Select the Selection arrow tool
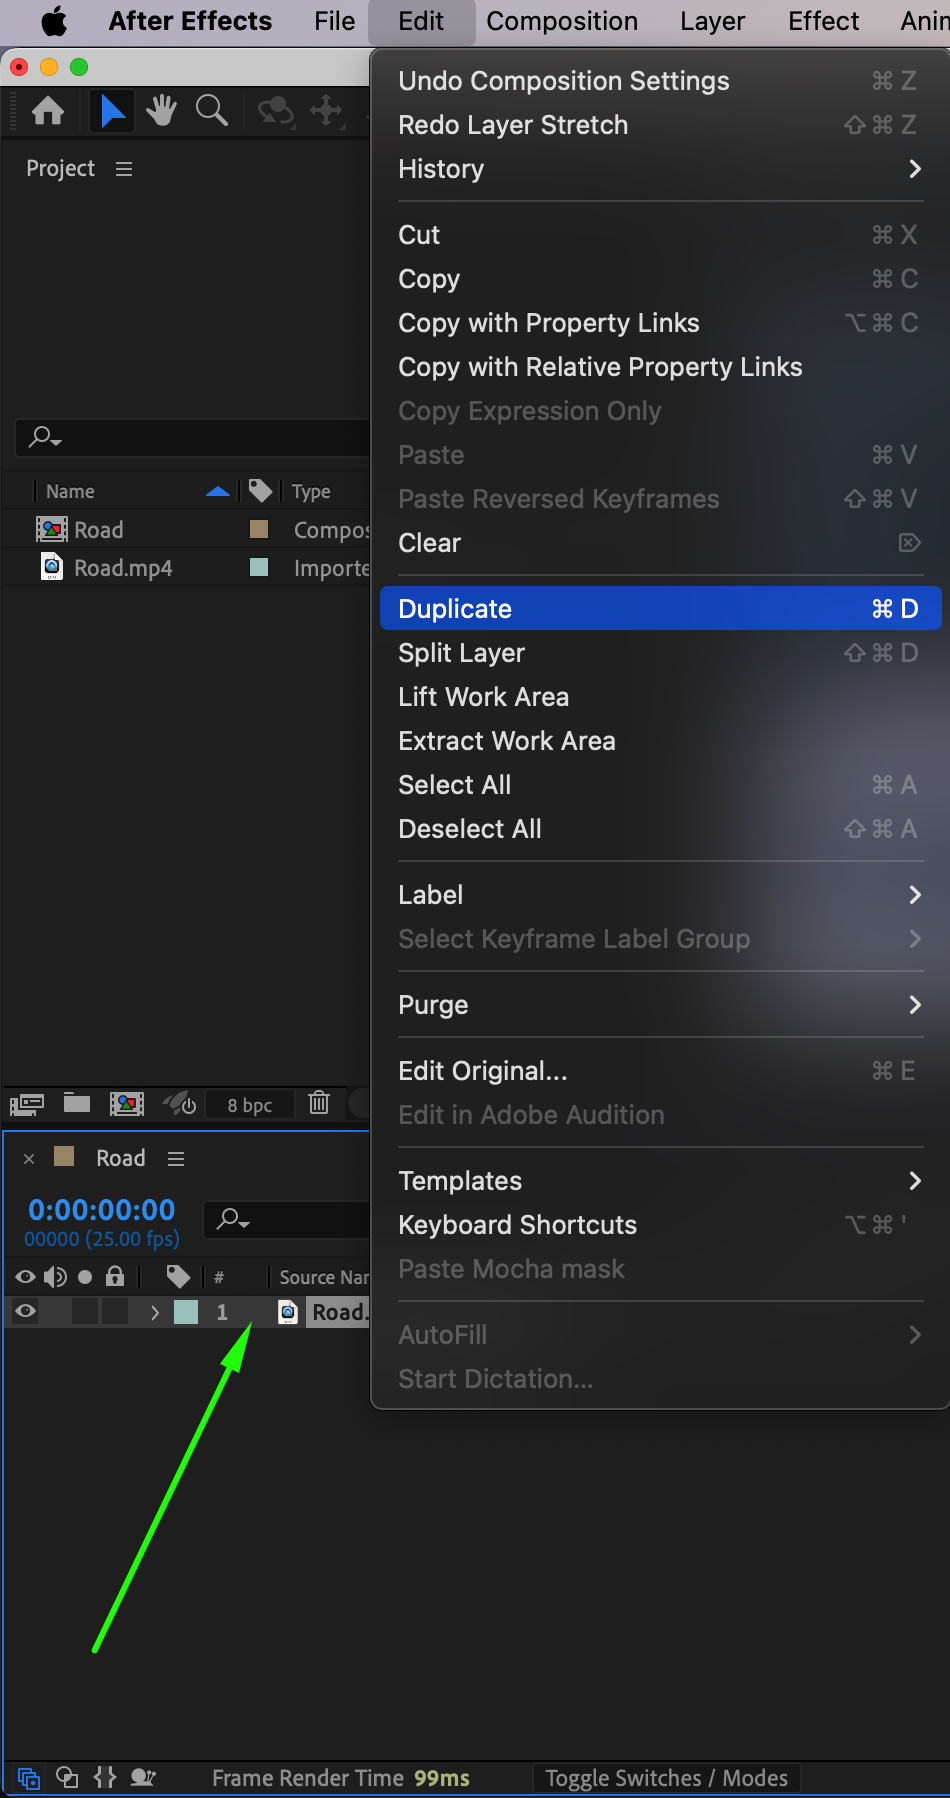Image resolution: width=950 pixels, height=1798 pixels. click(x=112, y=111)
